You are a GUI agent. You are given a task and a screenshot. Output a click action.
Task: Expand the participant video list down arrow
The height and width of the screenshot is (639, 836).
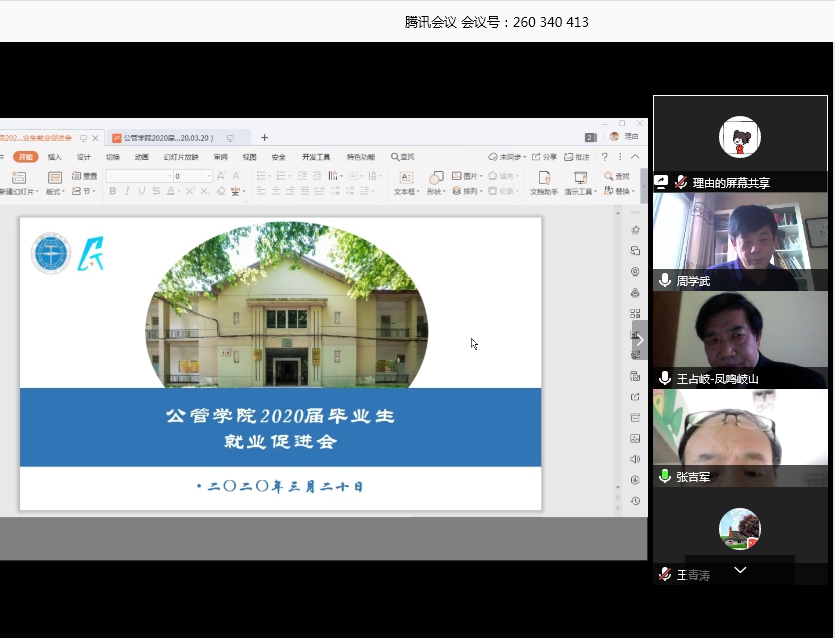coord(740,570)
